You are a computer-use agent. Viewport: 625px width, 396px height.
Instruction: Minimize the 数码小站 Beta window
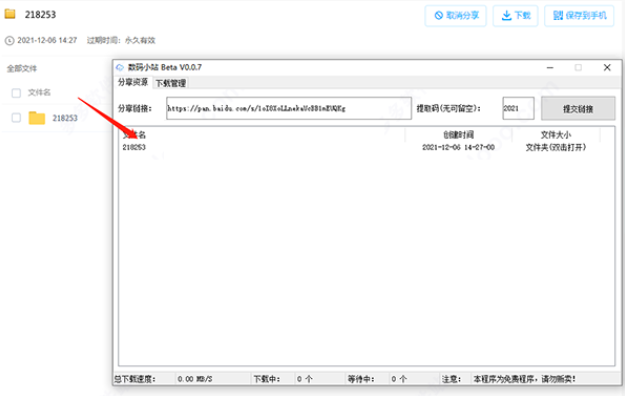550,68
